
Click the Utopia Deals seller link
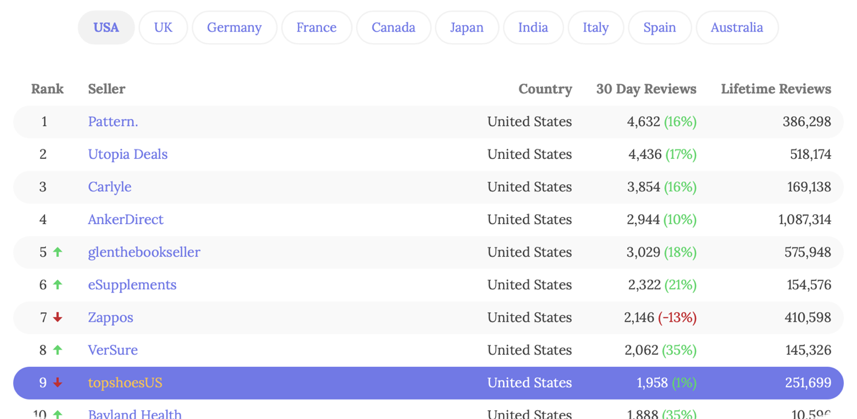[x=127, y=154]
